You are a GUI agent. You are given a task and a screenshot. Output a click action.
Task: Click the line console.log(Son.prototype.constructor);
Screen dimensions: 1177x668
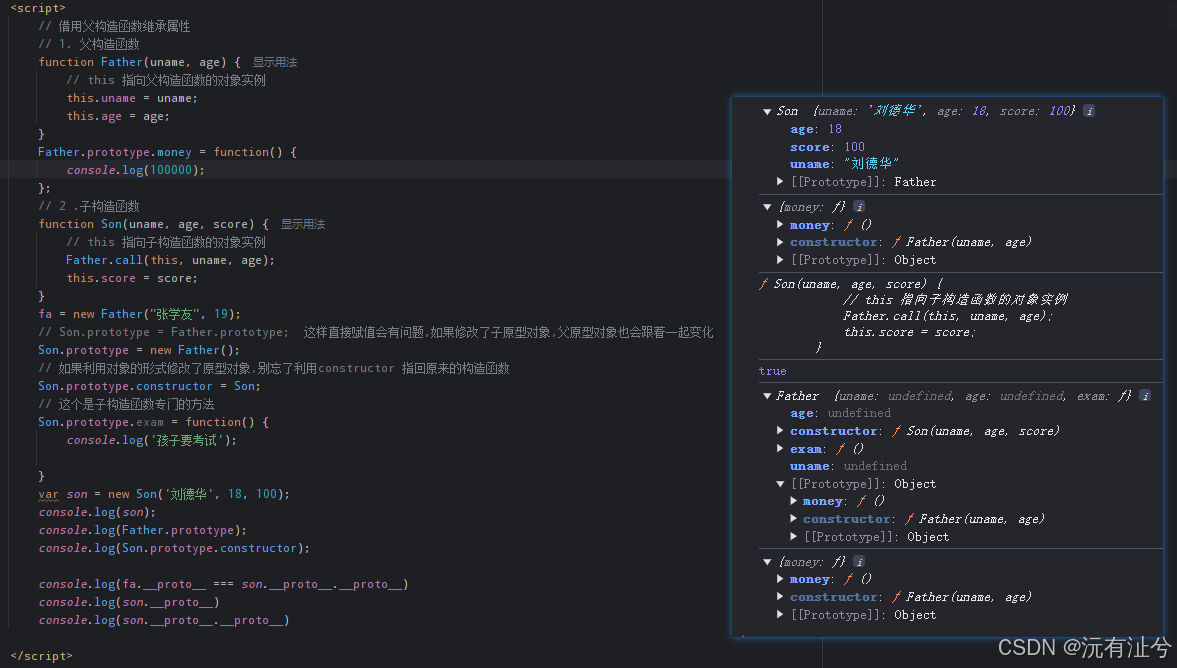click(174, 549)
